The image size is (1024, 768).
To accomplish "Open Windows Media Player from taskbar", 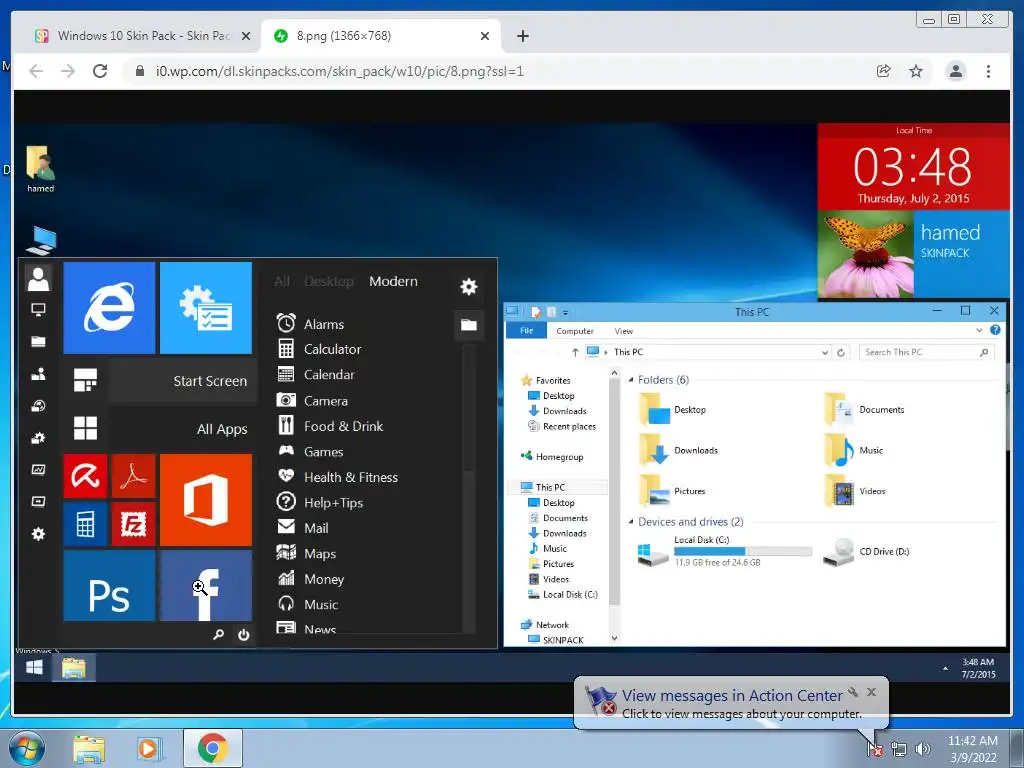I will (148, 748).
